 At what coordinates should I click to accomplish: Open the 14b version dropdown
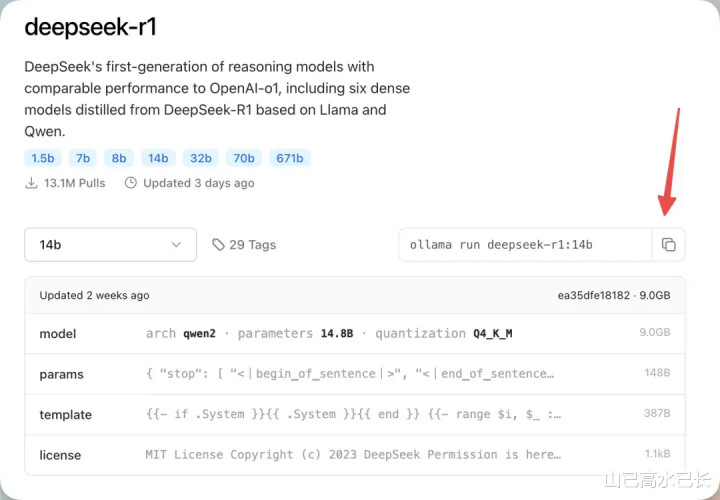[111, 245]
